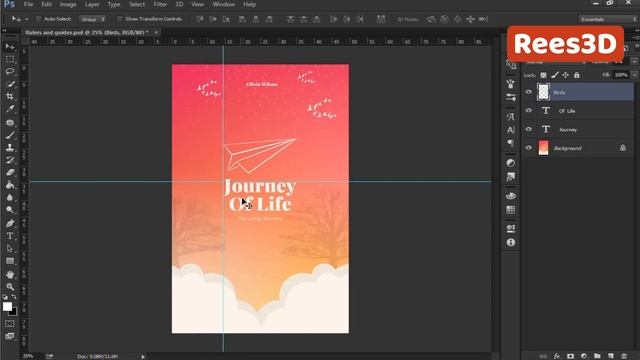Swap foreground and background colors
640x360 pixels.
tap(14, 297)
